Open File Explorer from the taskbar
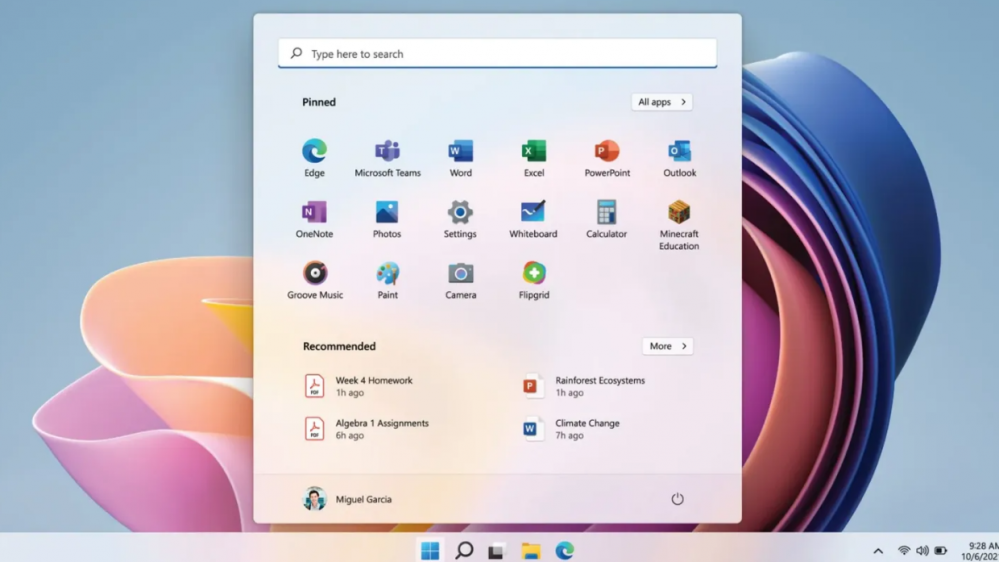Screen dimensions: 999x562 pyautogui.click(x=531, y=550)
